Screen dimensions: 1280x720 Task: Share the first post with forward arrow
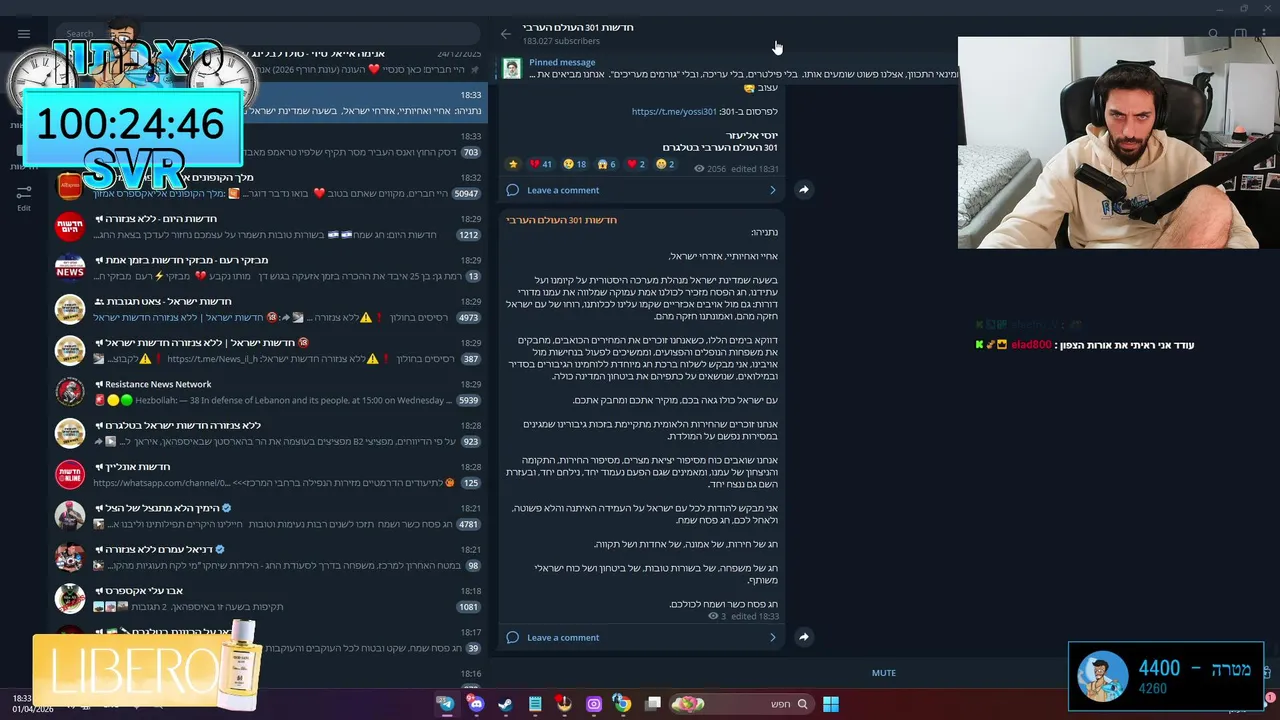tap(803, 189)
